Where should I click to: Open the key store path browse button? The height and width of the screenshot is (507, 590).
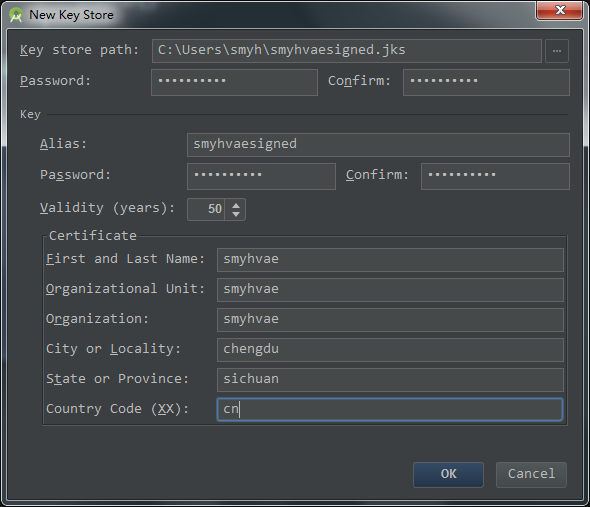pyautogui.click(x=557, y=51)
